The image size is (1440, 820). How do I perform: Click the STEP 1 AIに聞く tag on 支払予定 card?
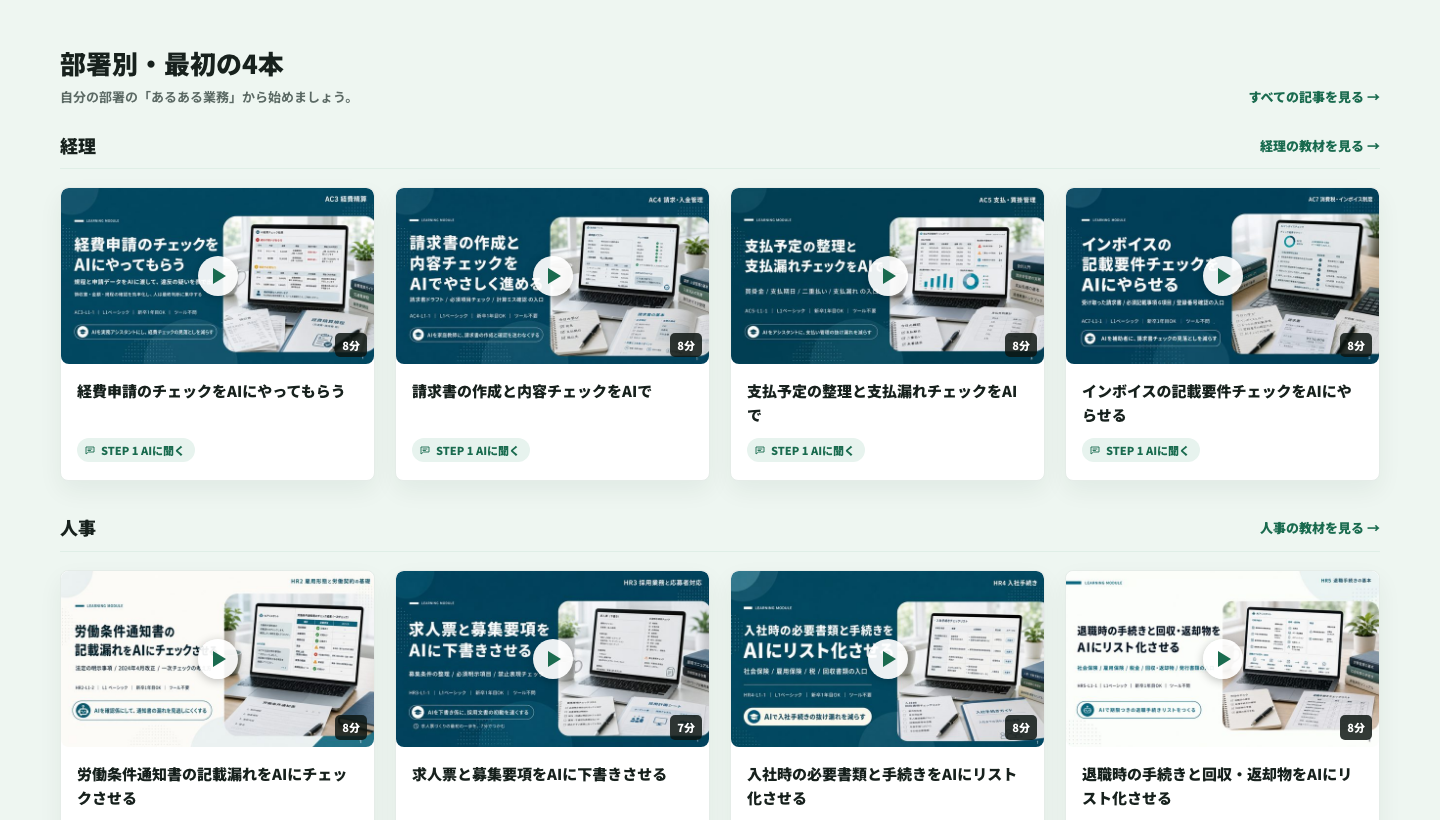pos(806,450)
